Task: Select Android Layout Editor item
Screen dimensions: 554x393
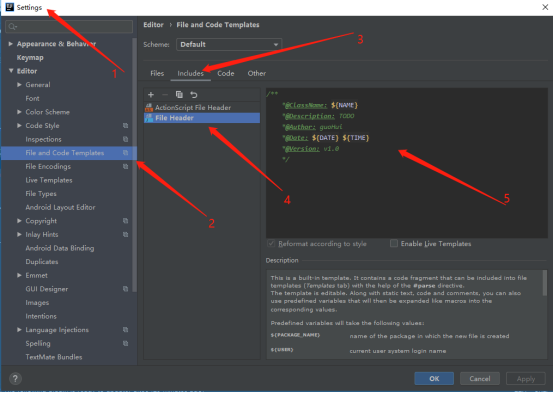Action: click(x=60, y=207)
